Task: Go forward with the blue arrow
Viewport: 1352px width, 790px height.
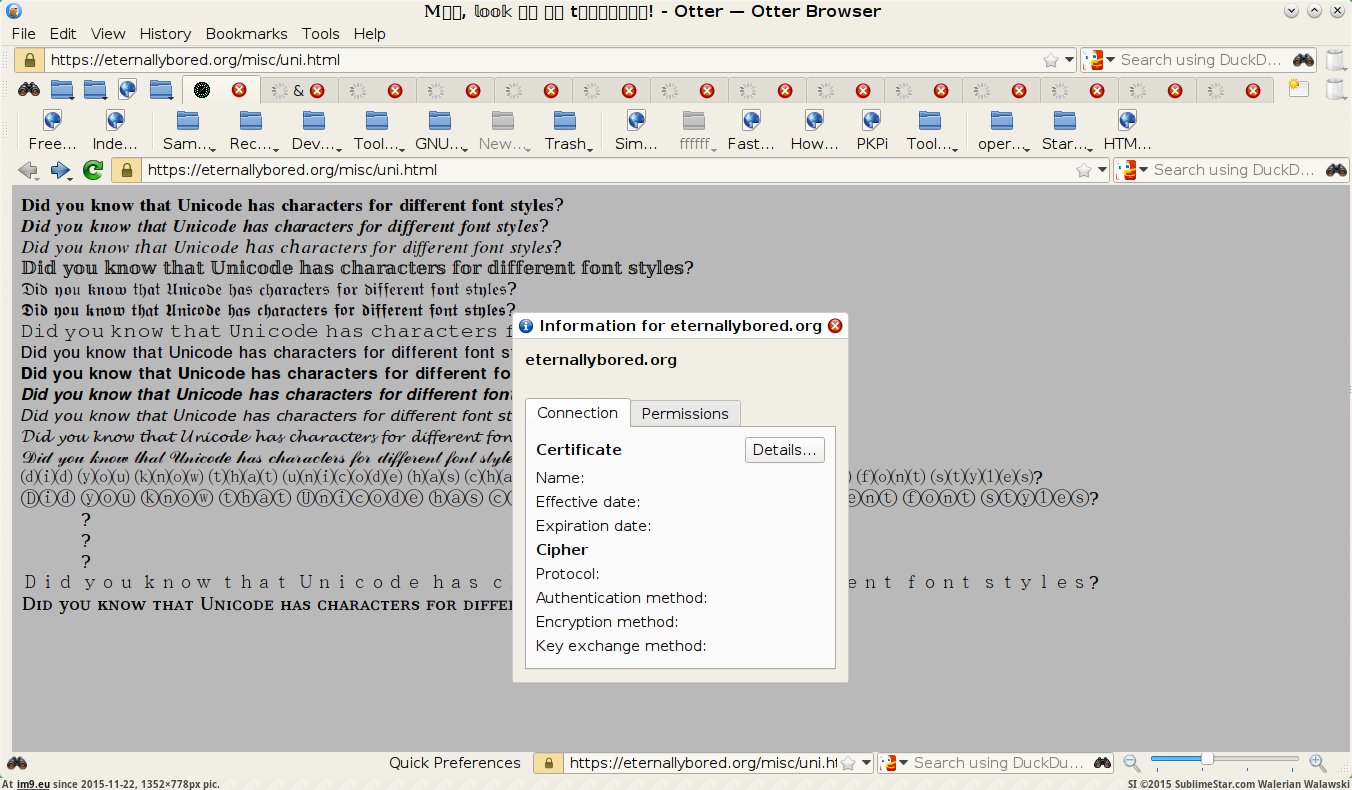Action: click(61, 170)
